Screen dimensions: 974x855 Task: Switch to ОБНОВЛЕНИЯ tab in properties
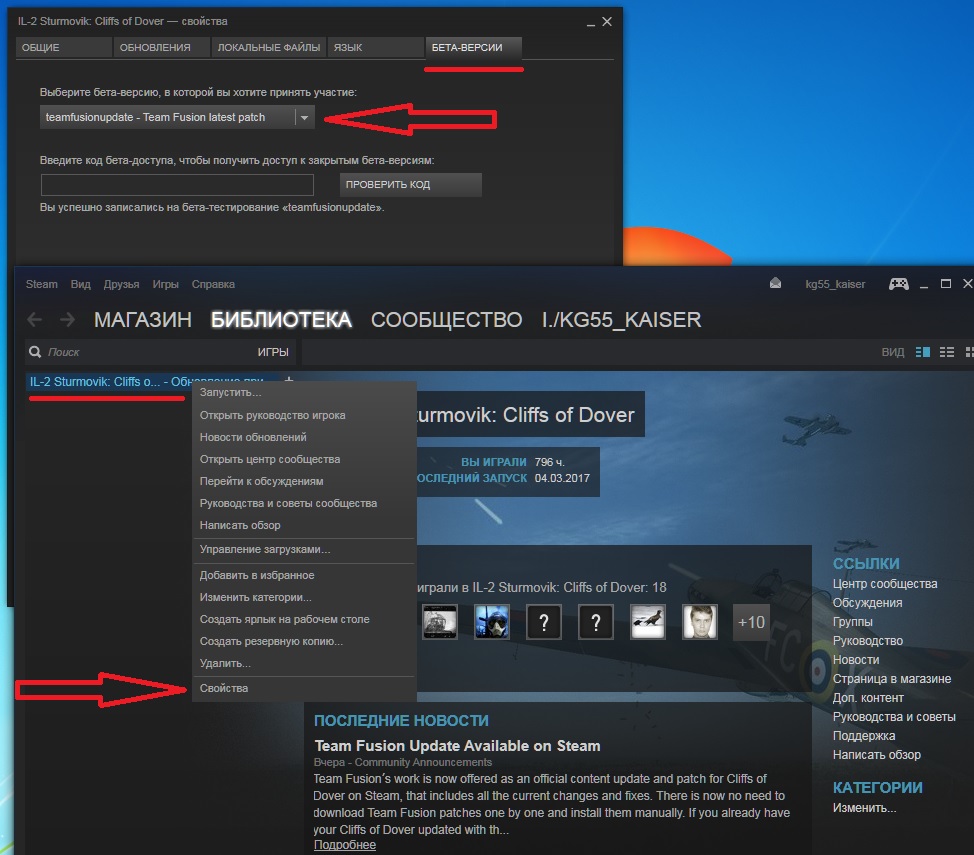tap(162, 47)
